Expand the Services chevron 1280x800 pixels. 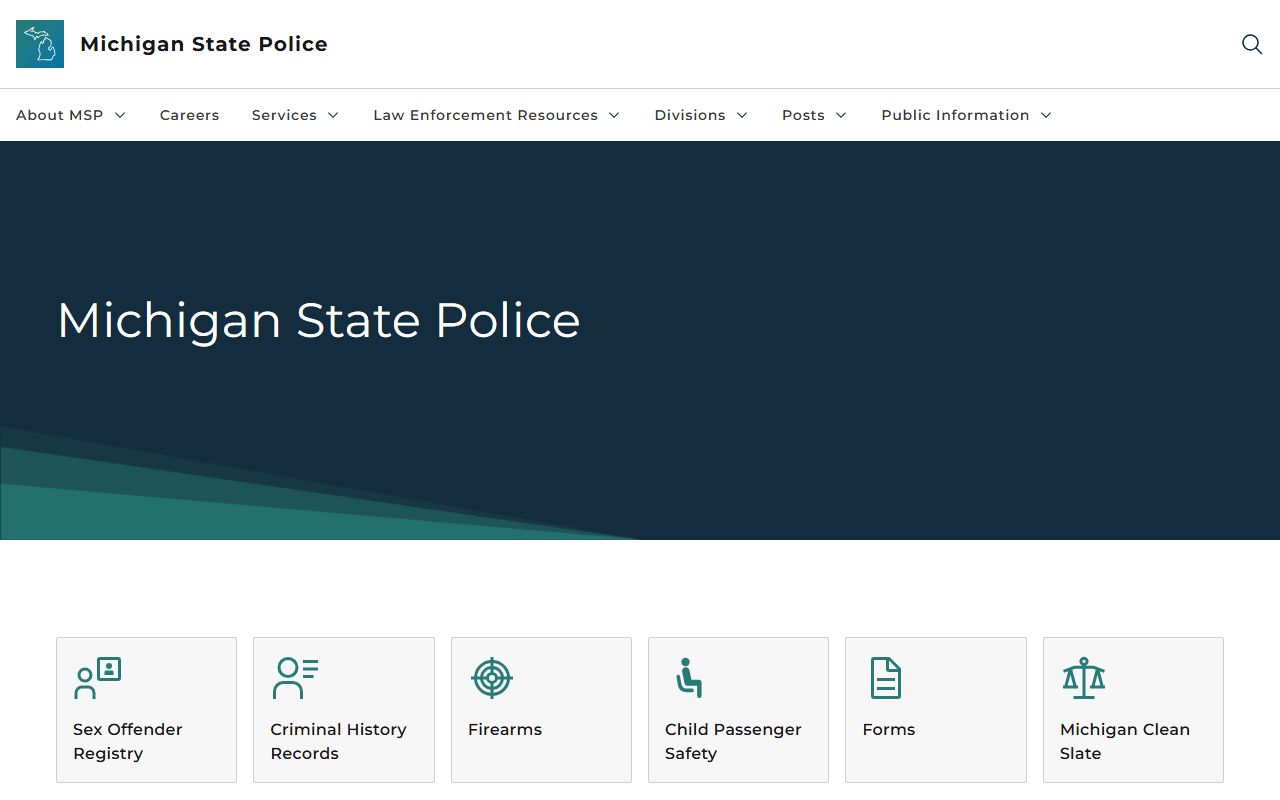point(333,115)
